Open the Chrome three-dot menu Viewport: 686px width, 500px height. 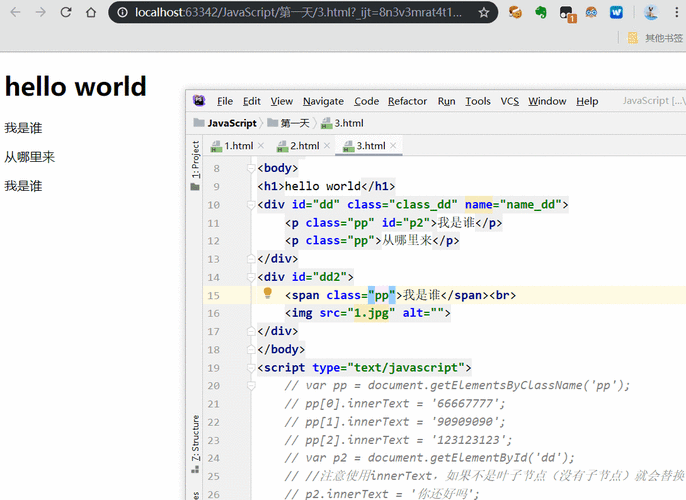[x=676, y=12]
